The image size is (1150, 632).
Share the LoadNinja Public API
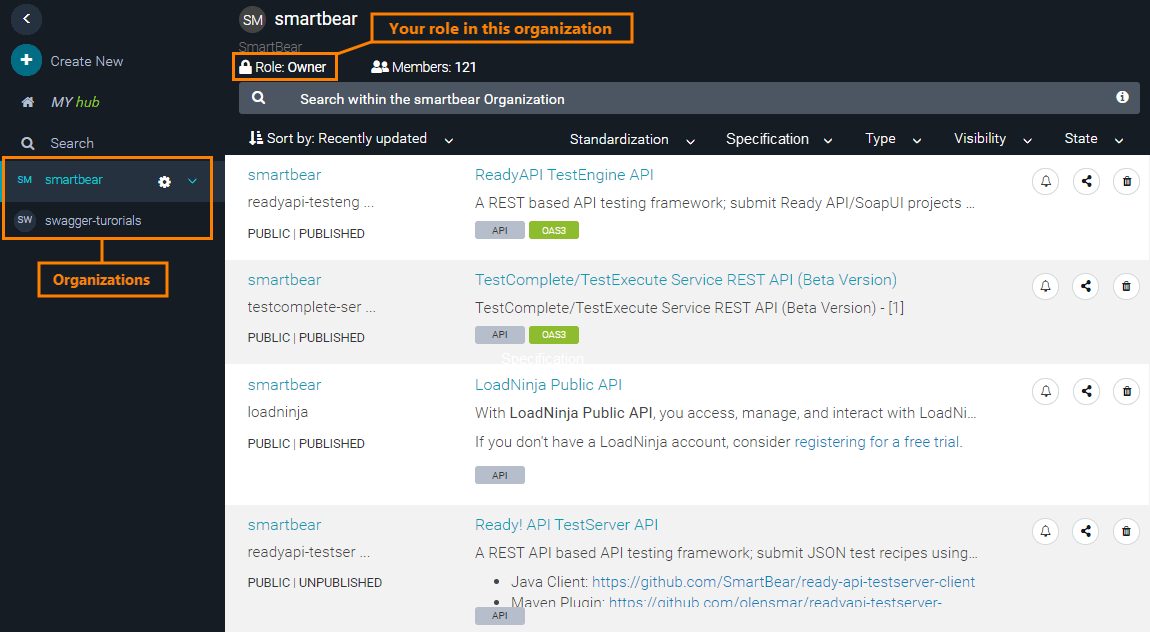1086,391
